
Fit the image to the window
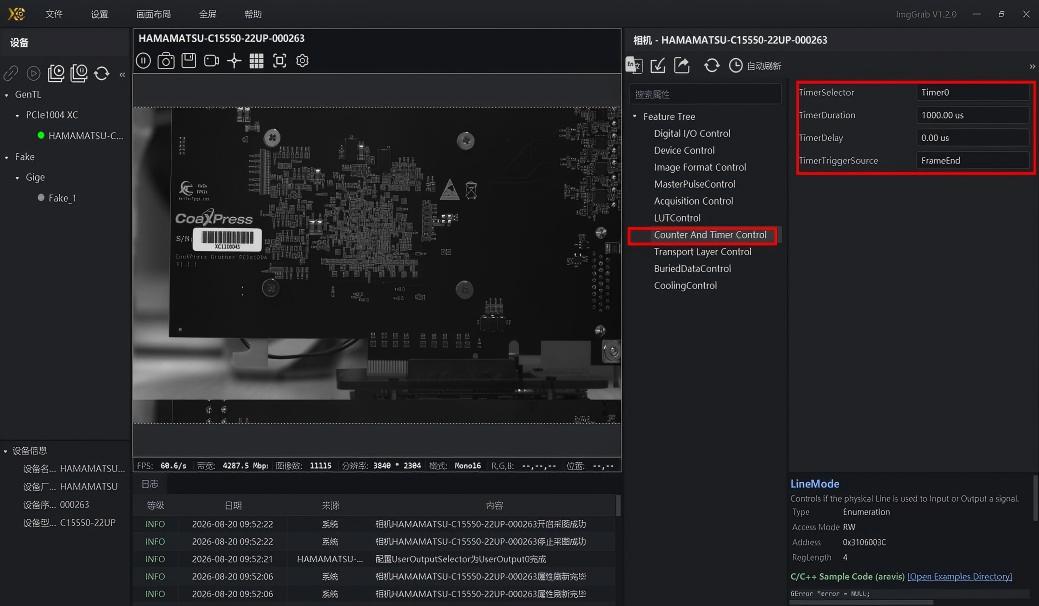(x=280, y=61)
